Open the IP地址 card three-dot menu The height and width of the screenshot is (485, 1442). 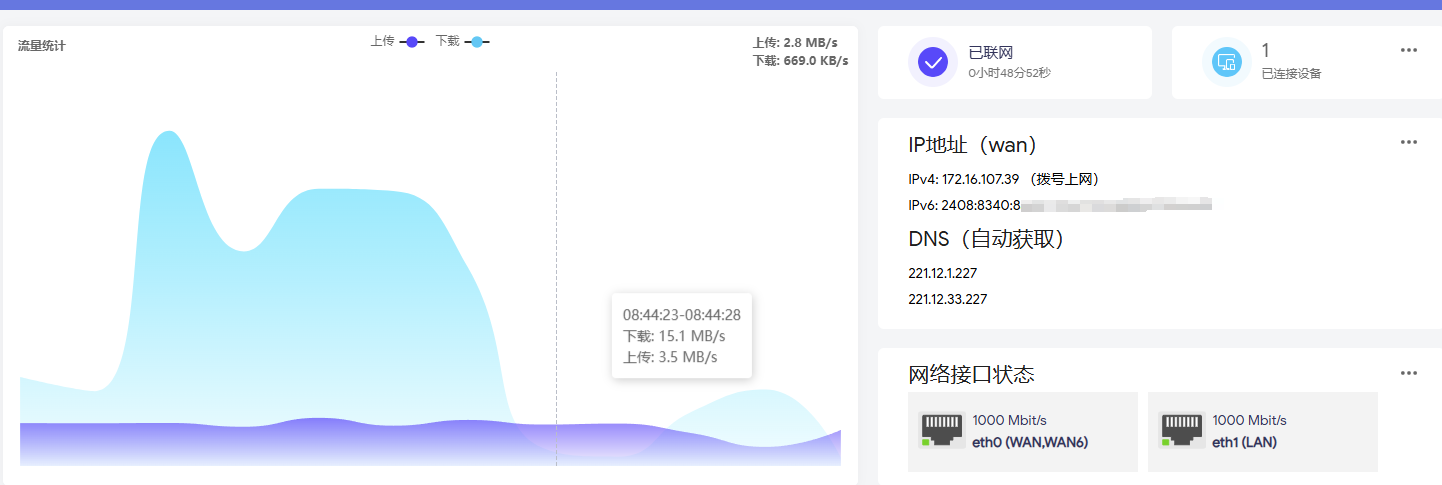tap(1409, 142)
